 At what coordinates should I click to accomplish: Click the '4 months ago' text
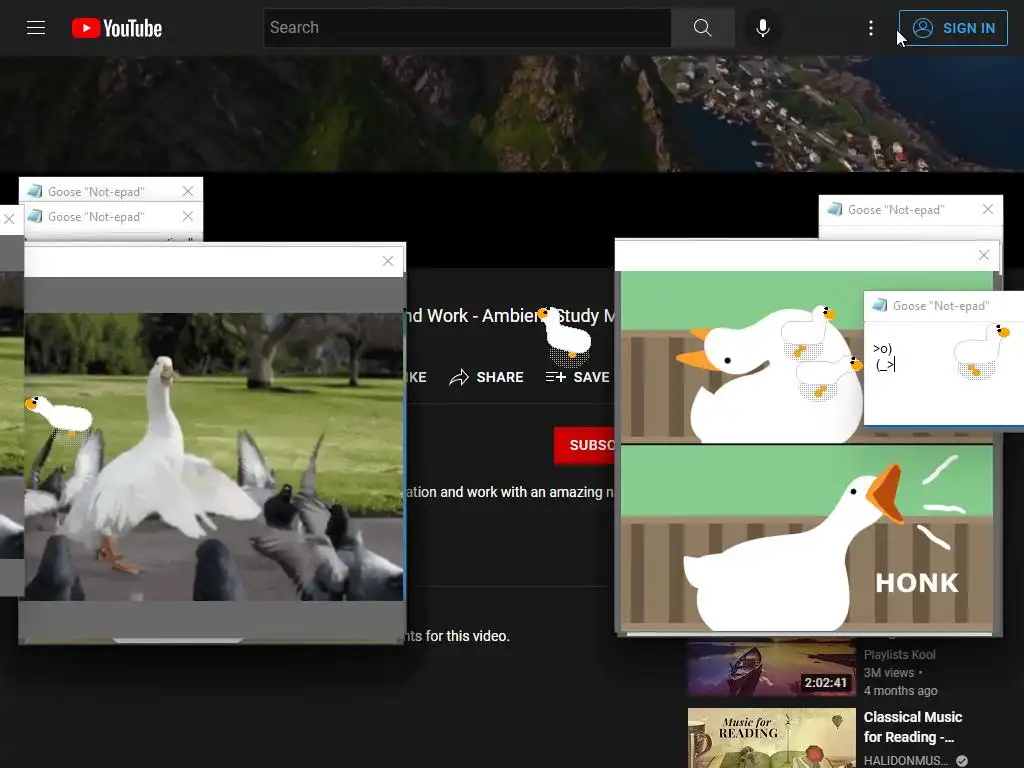click(x=901, y=690)
